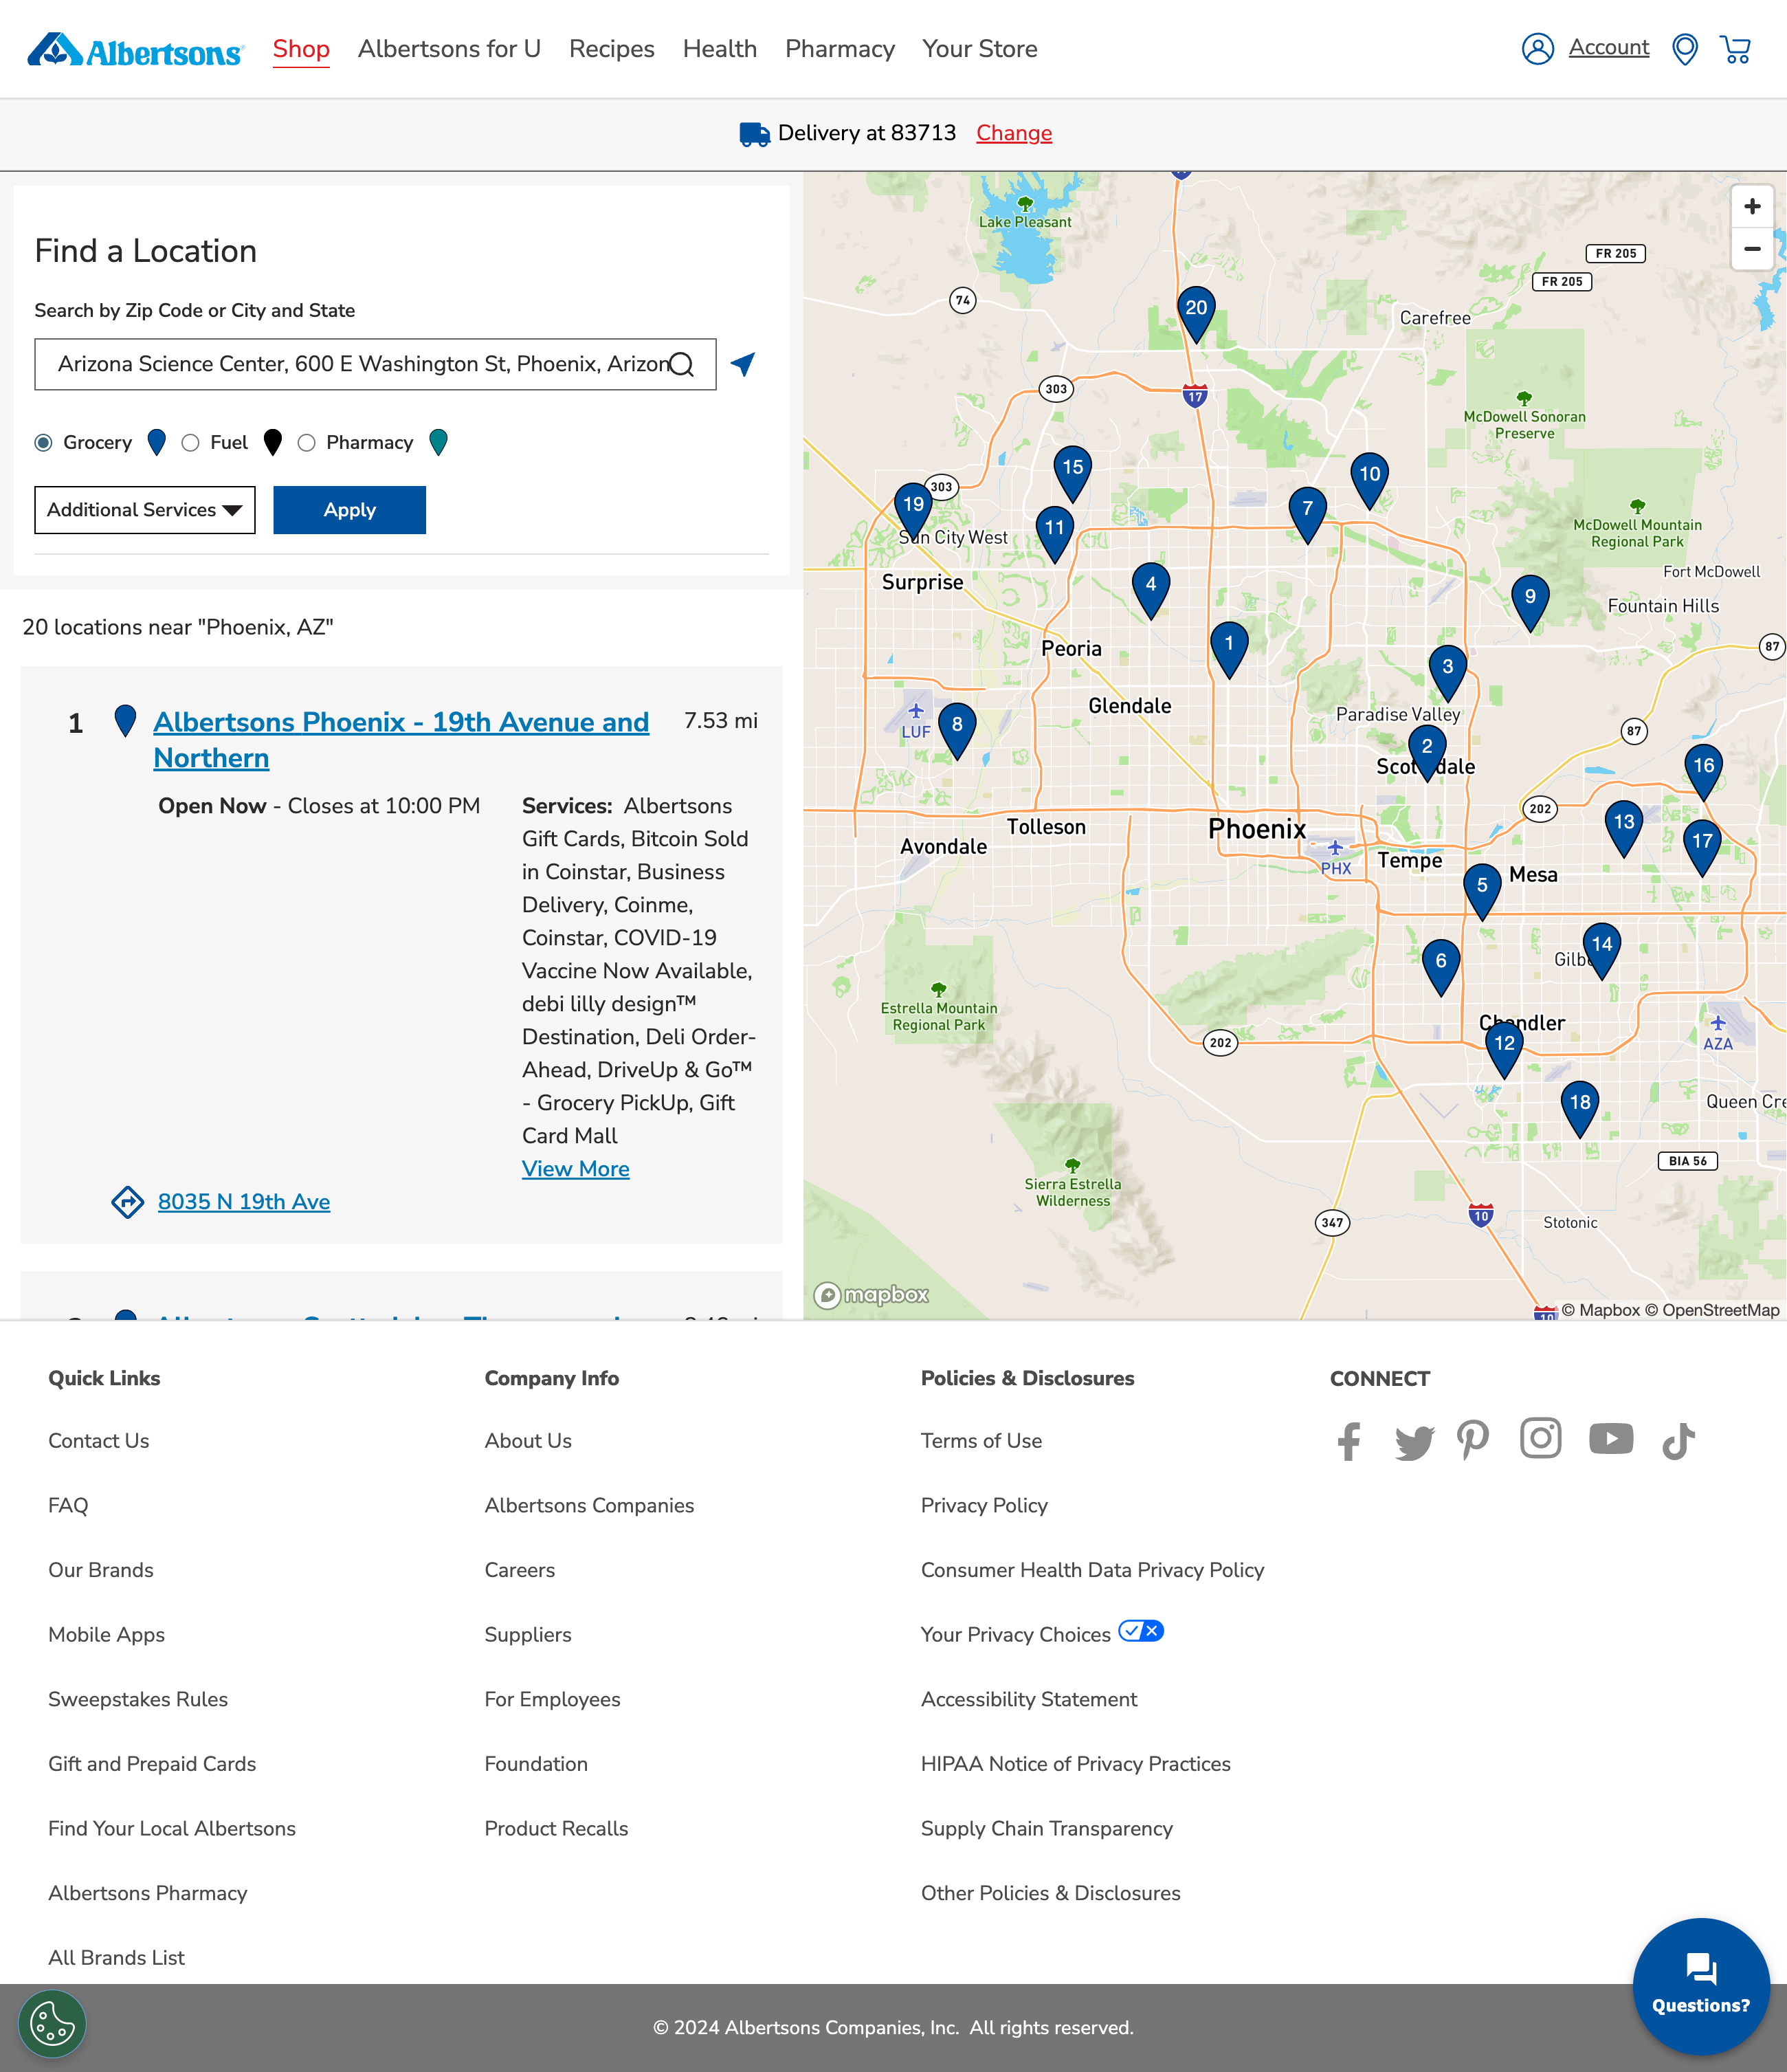Click the directions icon for 8035 N 19th Ave
The height and width of the screenshot is (2072, 1787).
(128, 1202)
